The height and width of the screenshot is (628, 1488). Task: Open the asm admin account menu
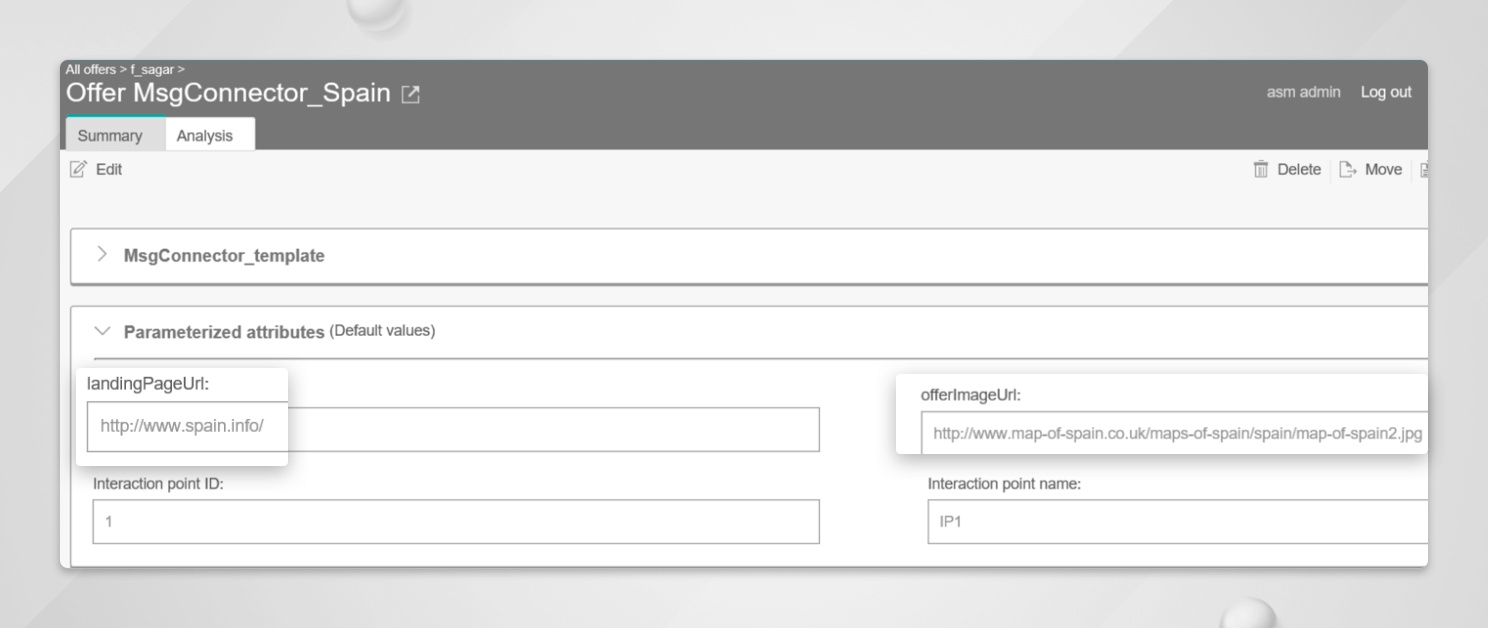(x=1303, y=91)
